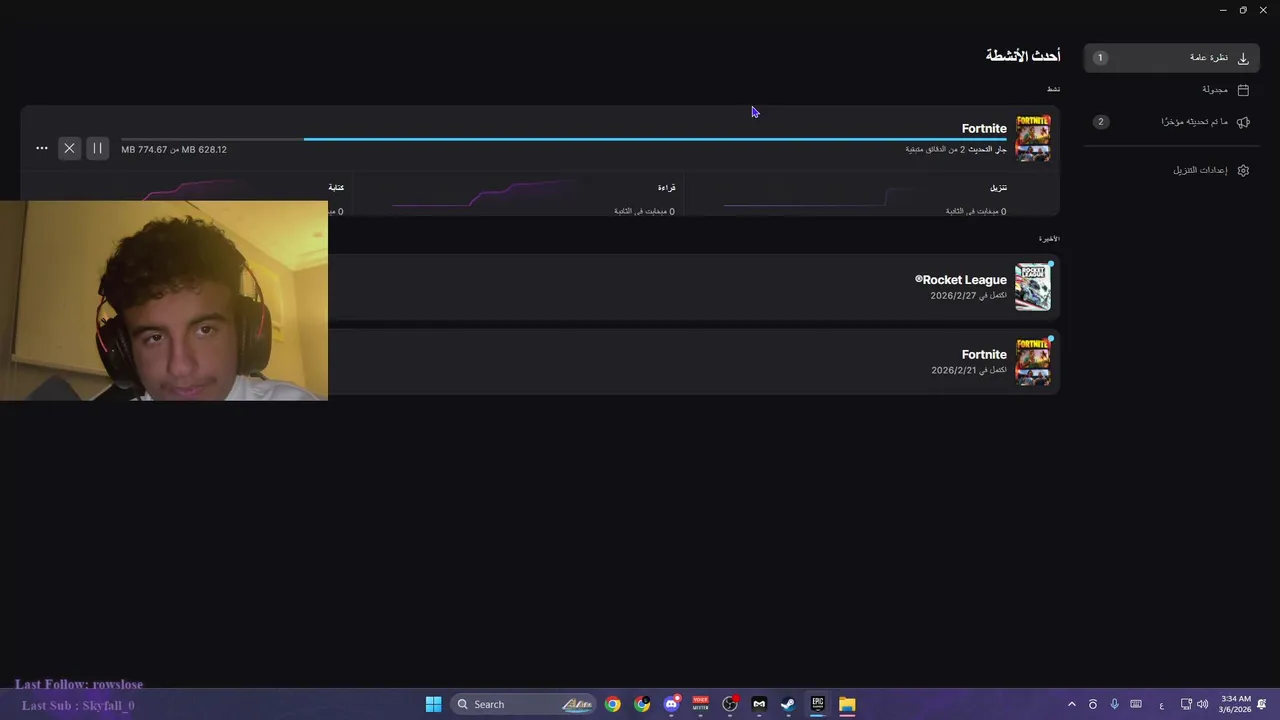The height and width of the screenshot is (720, 1280).
Task: Open Google Chrome from the taskbar
Action: tap(613, 704)
